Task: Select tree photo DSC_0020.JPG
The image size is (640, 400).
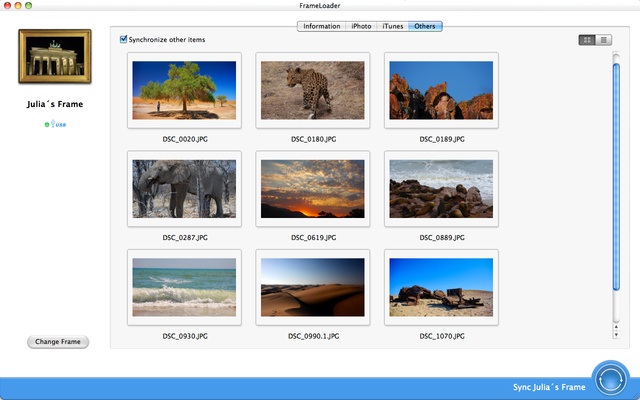Action: 184,90
